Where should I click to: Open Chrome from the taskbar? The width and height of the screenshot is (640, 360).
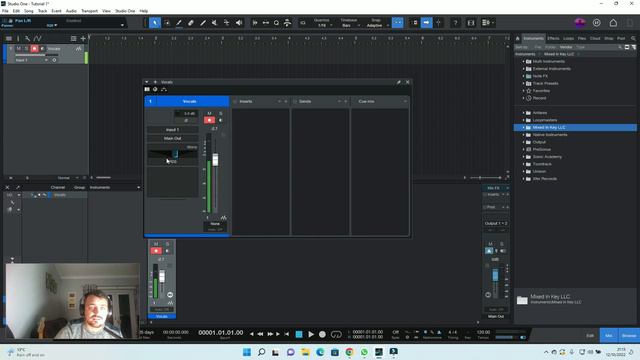349,352
